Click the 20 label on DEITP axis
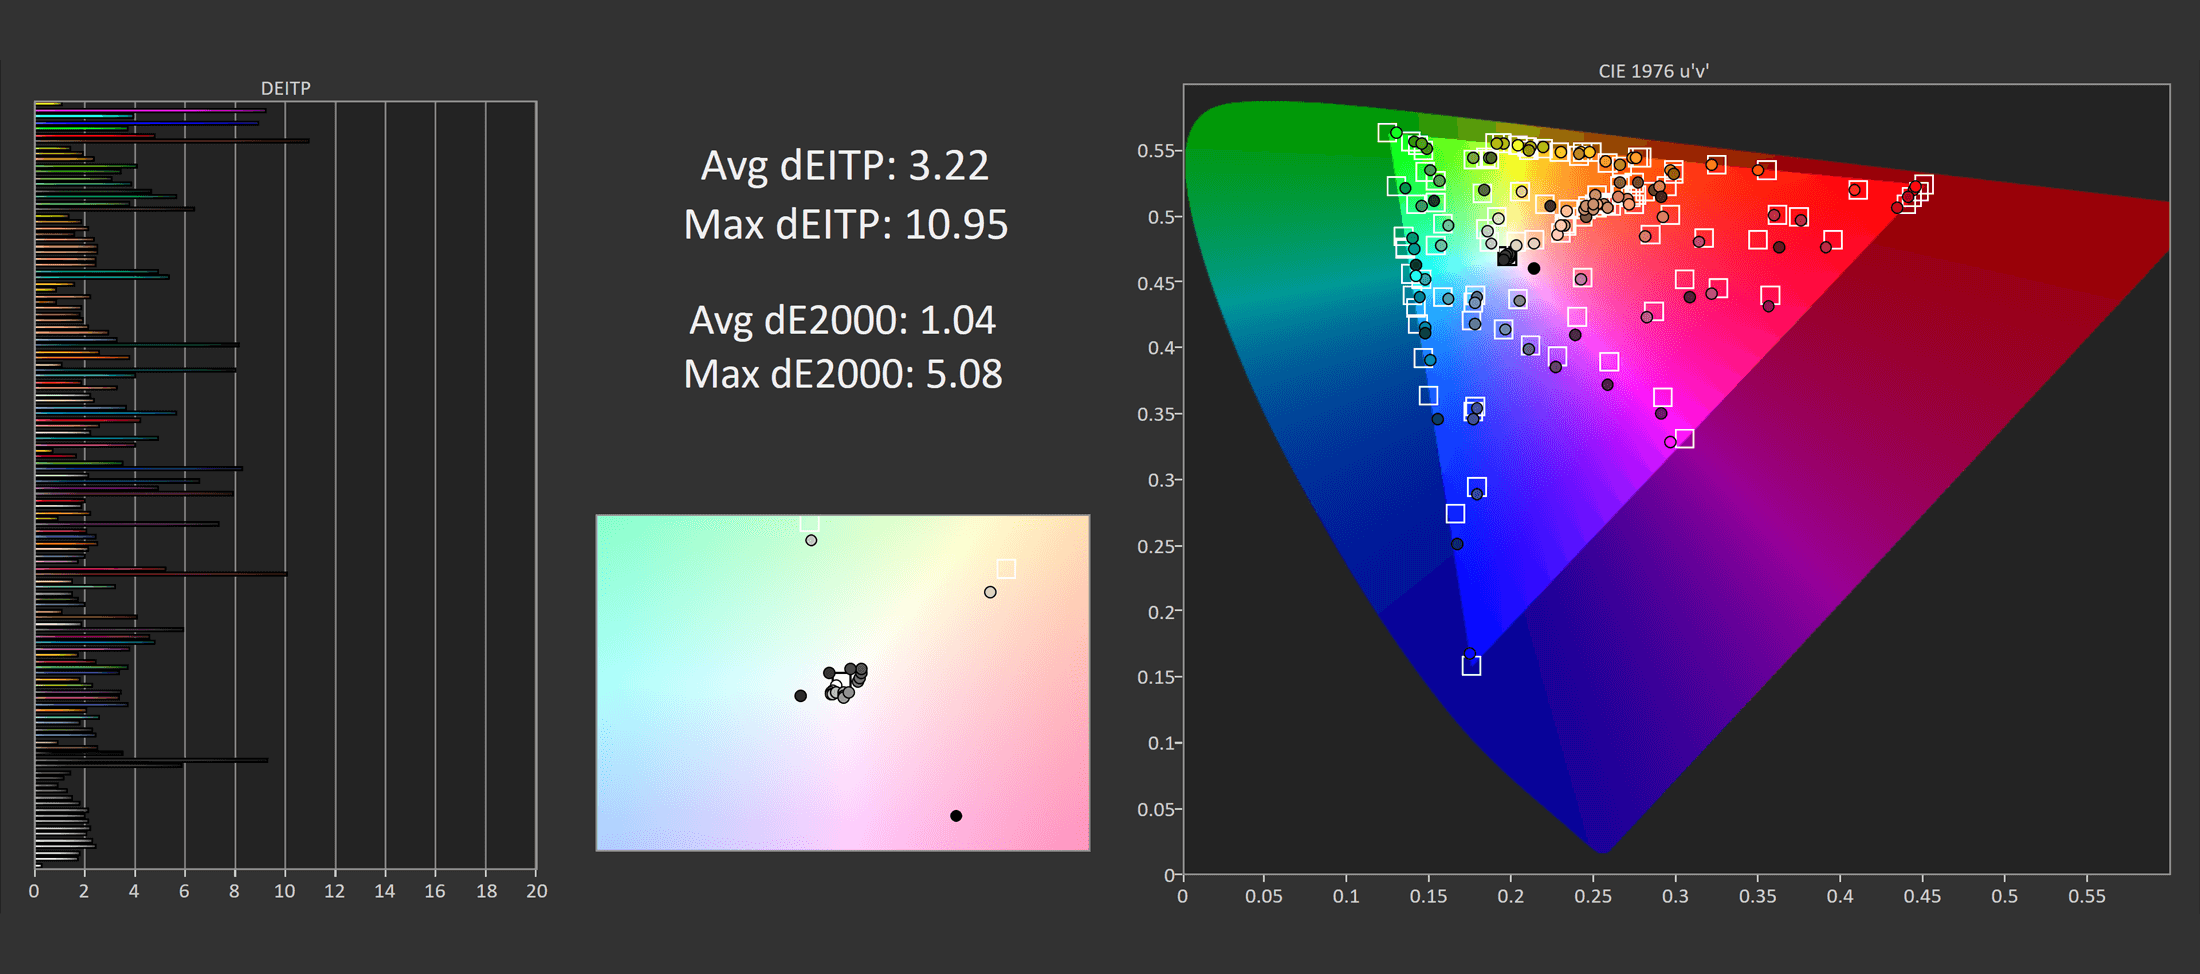Screen dimensions: 2200x974 click(x=536, y=891)
